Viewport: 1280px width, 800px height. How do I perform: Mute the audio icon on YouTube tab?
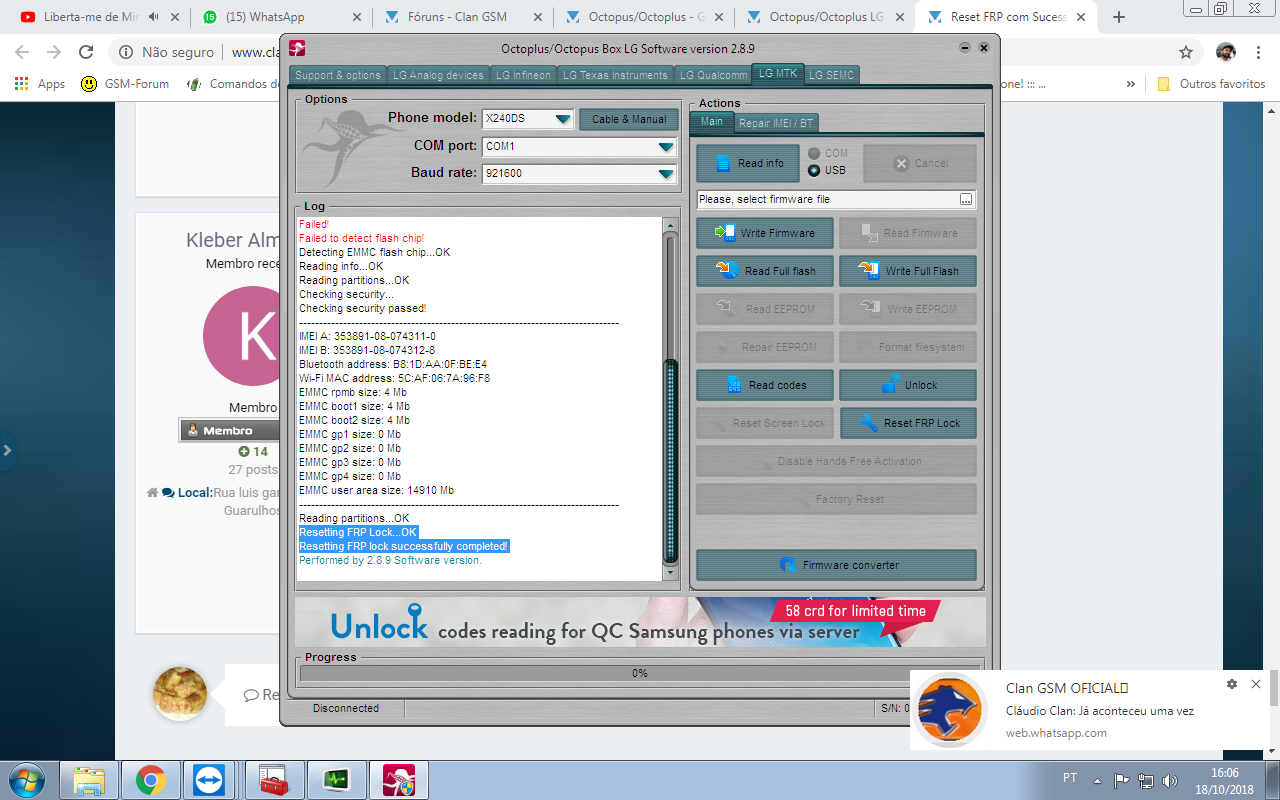tap(153, 17)
